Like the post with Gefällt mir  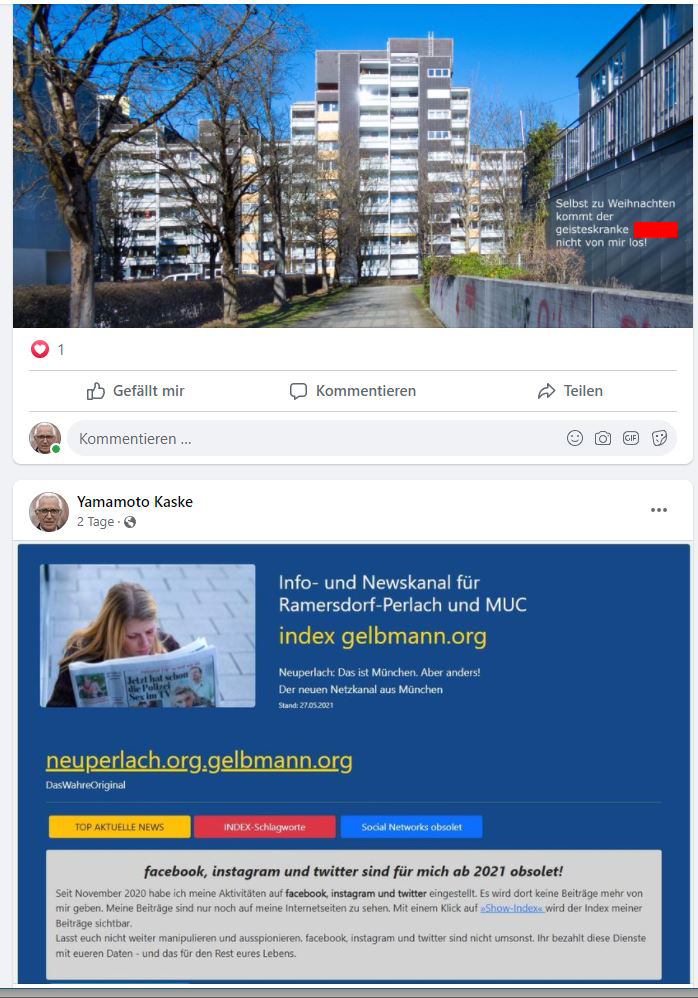tap(136, 391)
